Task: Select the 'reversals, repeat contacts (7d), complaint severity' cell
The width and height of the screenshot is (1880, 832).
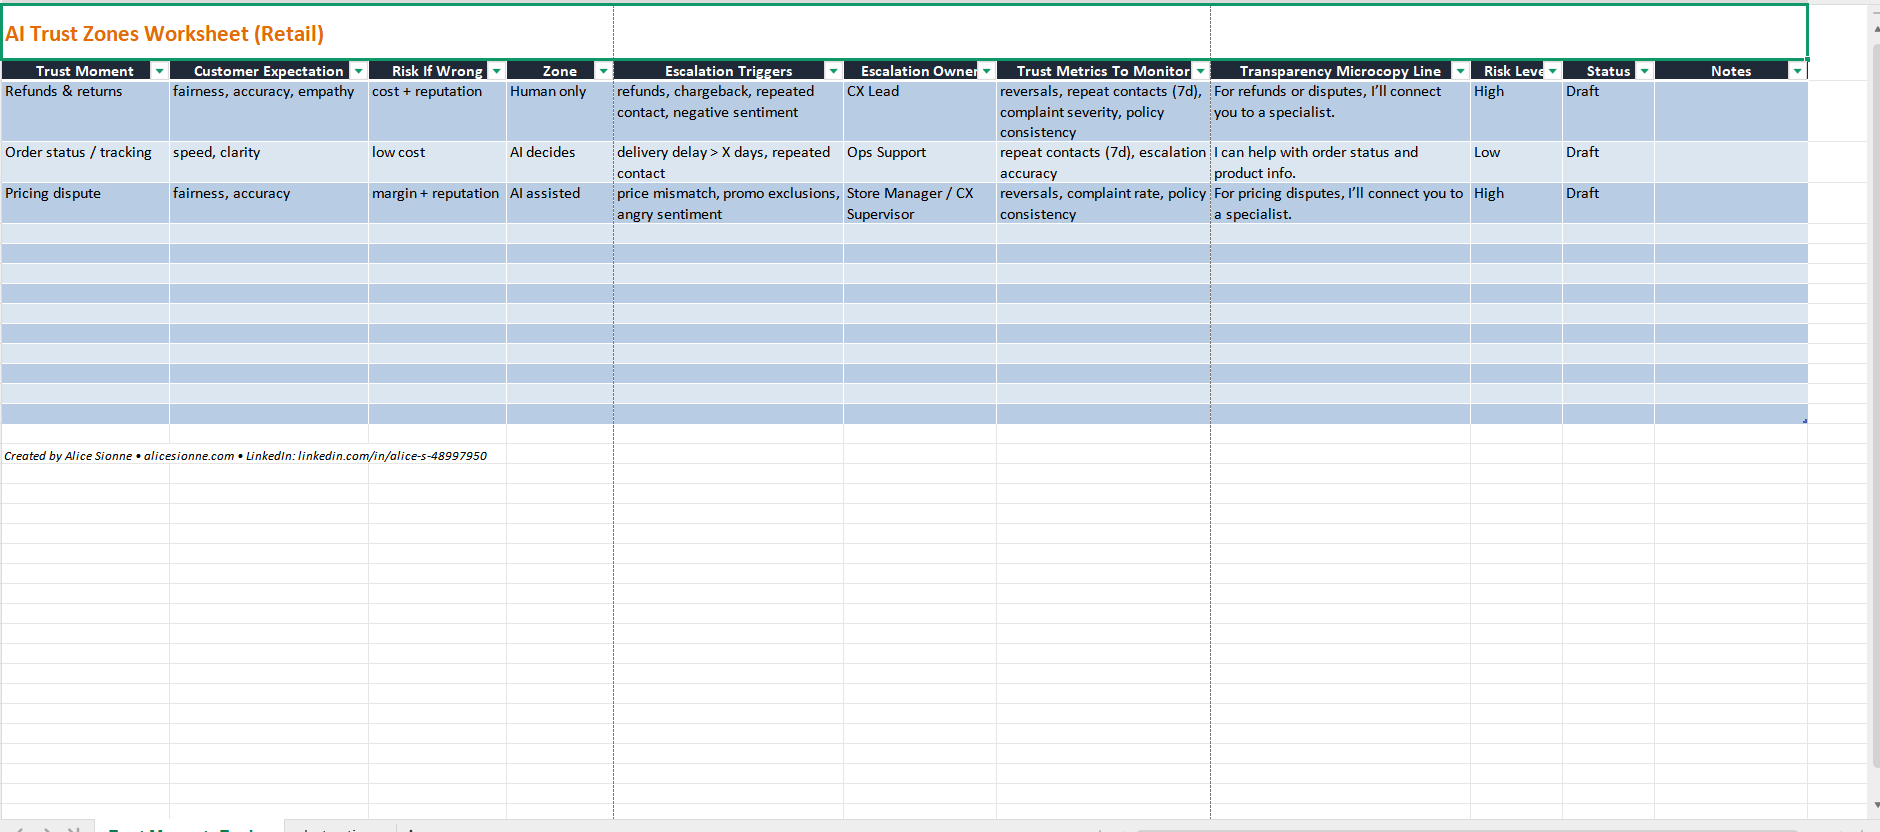Action: pos(1103,111)
